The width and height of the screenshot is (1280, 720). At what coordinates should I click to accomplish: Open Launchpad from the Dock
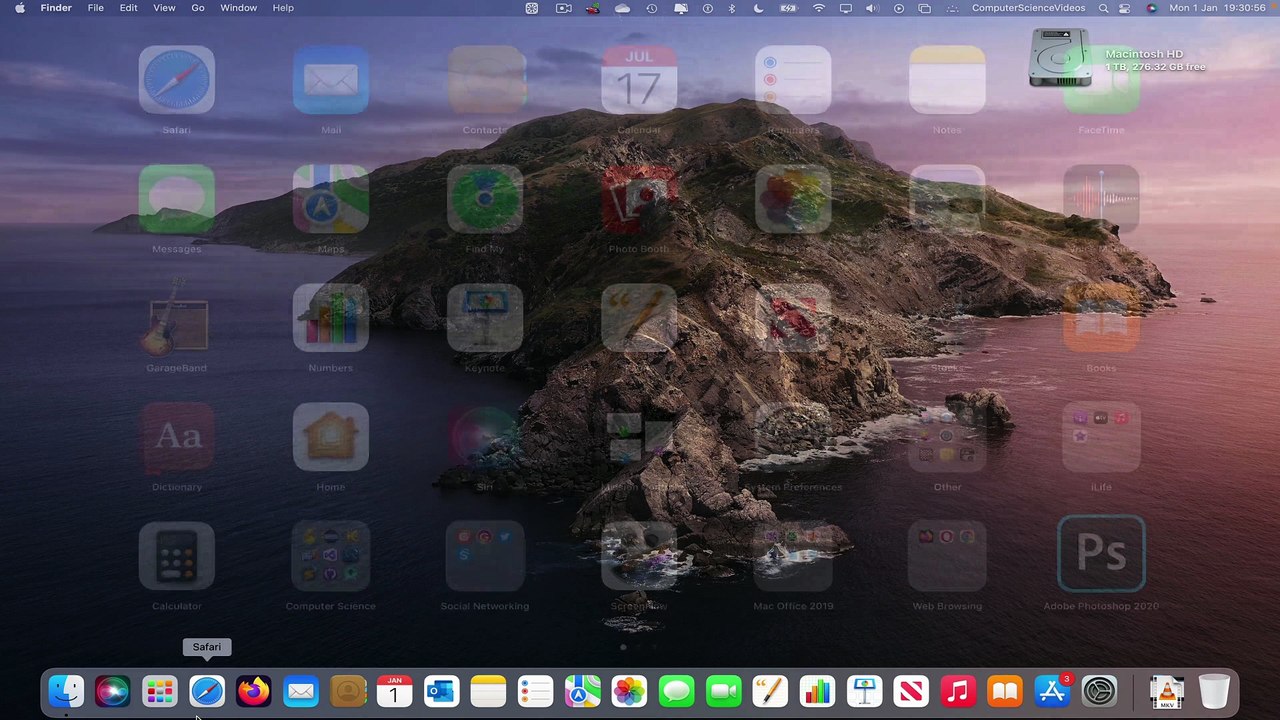[x=160, y=691]
